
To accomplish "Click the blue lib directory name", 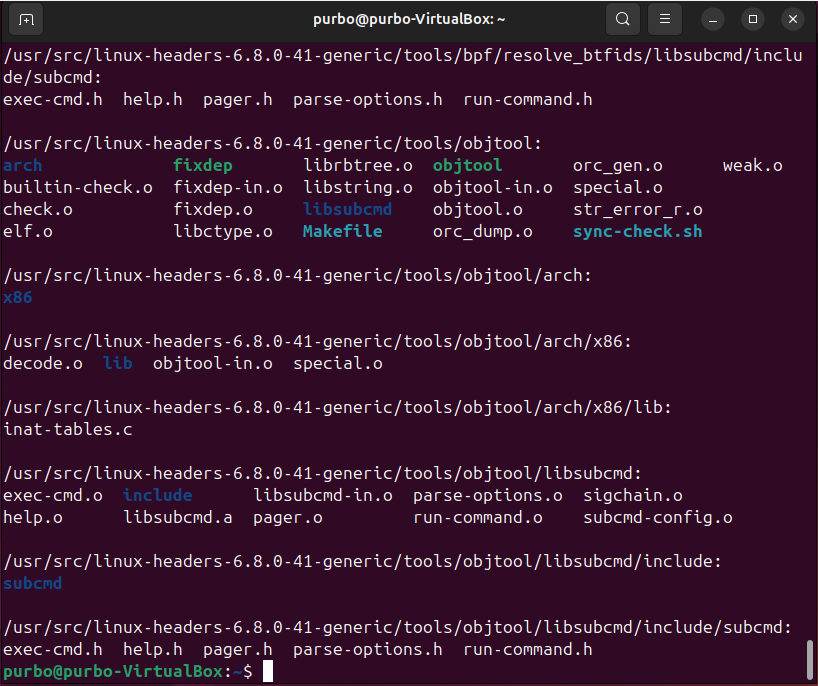I will pyautogui.click(x=117, y=363).
